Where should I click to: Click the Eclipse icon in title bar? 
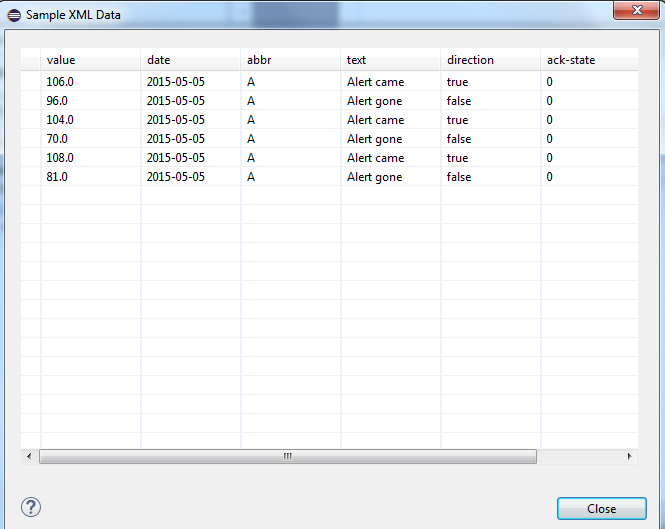14,16
